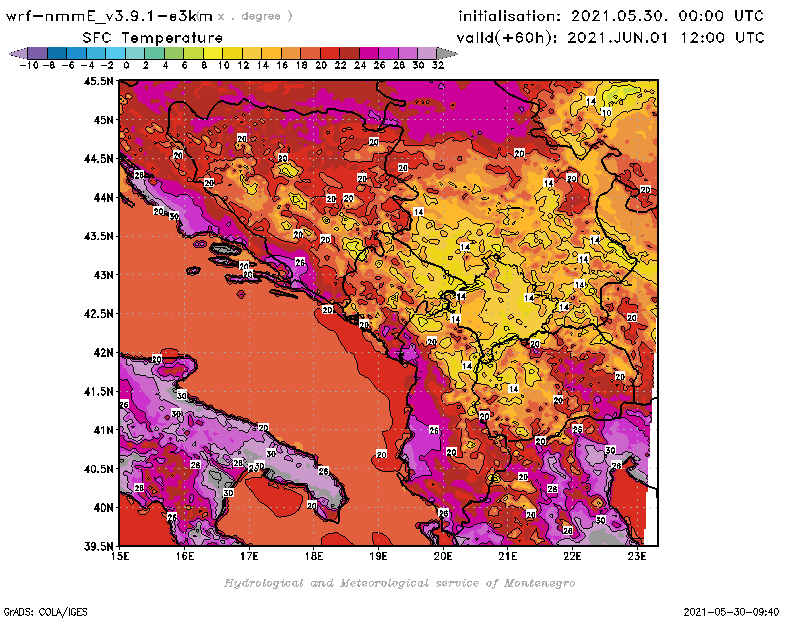The height and width of the screenshot is (618, 800).
Task: Click the legend swatch between 30 and 32
Action: pyautogui.click(x=427, y=53)
